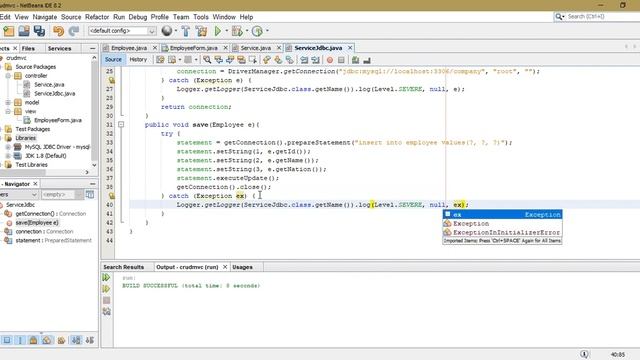Click the History view button
Screen dimensions: 640x360
(x=138, y=60)
